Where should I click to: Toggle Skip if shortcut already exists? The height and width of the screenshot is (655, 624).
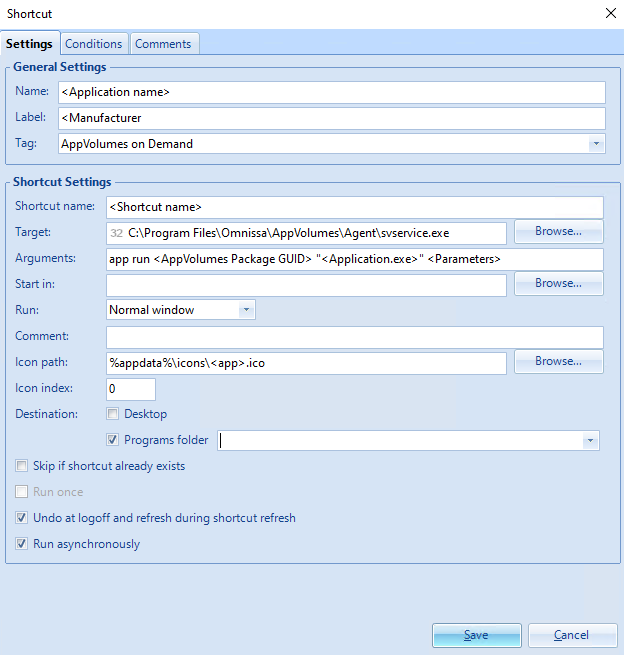pos(22,466)
